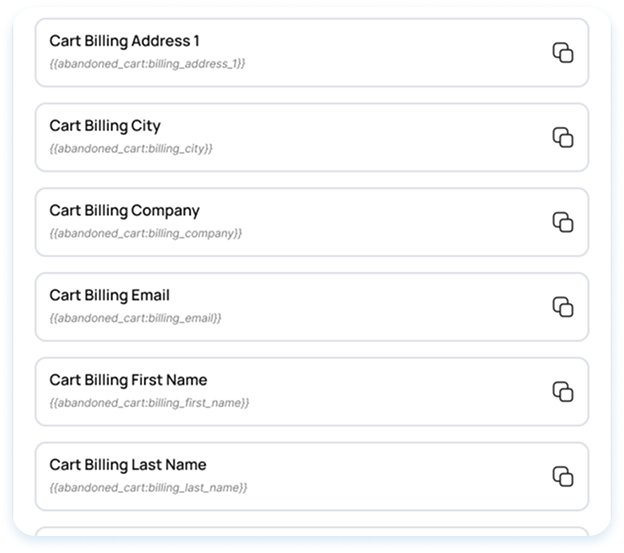The height and width of the screenshot is (553, 624).
Task: Click the Cart Billing City heading
Action: click(x=105, y=126)
